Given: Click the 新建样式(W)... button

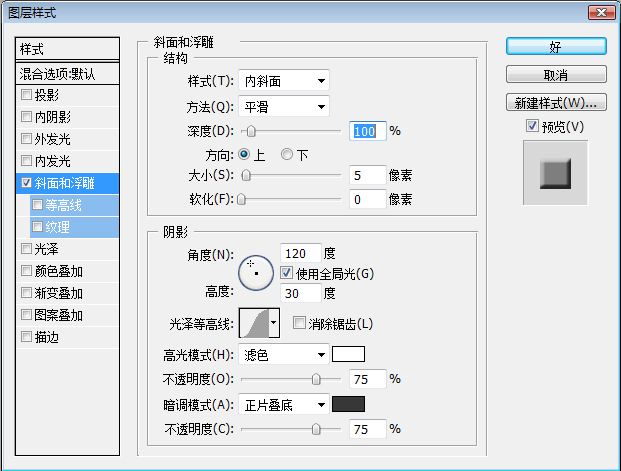Looking at the screenshot, I should [x=556, y=103].
